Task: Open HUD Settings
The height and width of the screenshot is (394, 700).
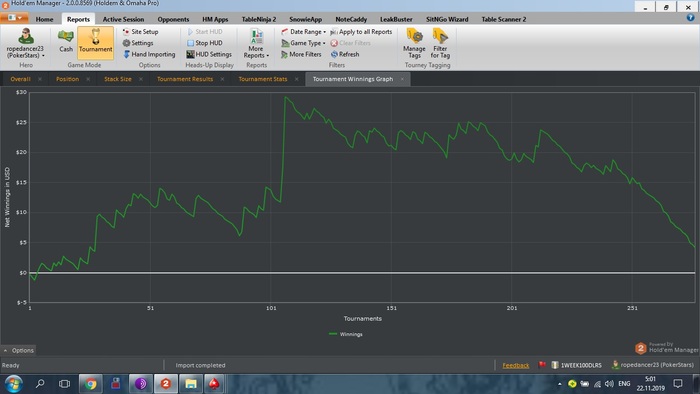Action: pos(209,54)
